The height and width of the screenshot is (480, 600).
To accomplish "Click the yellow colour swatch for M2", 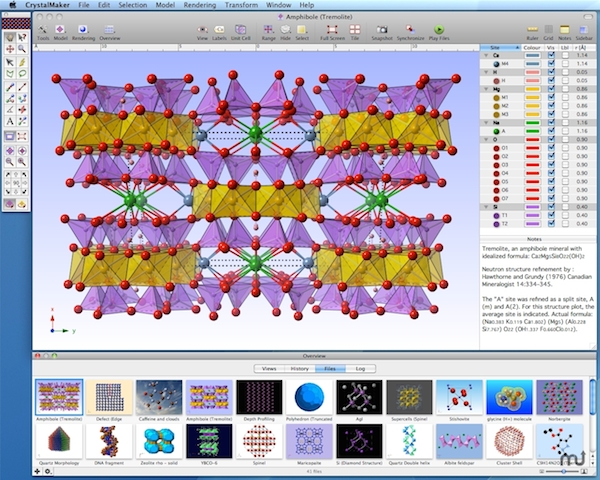I will coord(531,106).
